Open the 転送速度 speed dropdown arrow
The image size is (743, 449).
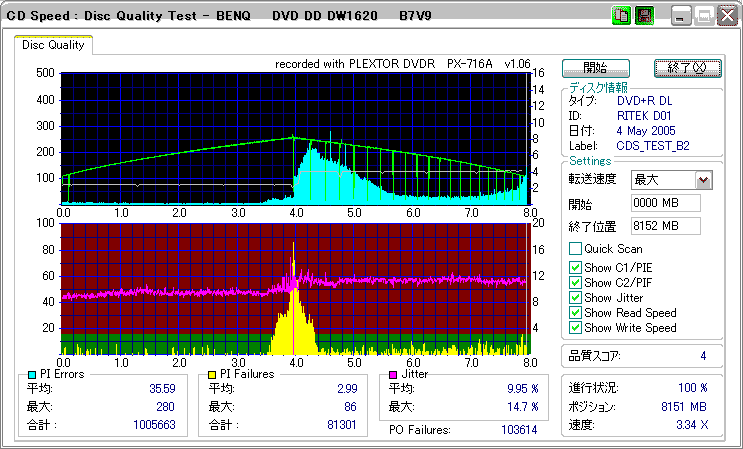(x=703, y=180)
